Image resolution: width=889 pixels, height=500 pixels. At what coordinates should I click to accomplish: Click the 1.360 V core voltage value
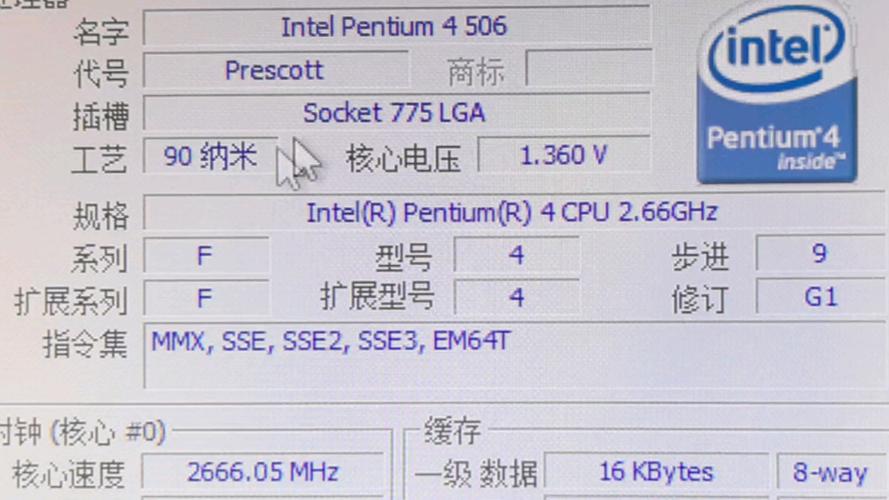pyautogui.click(x=564, y=155)
